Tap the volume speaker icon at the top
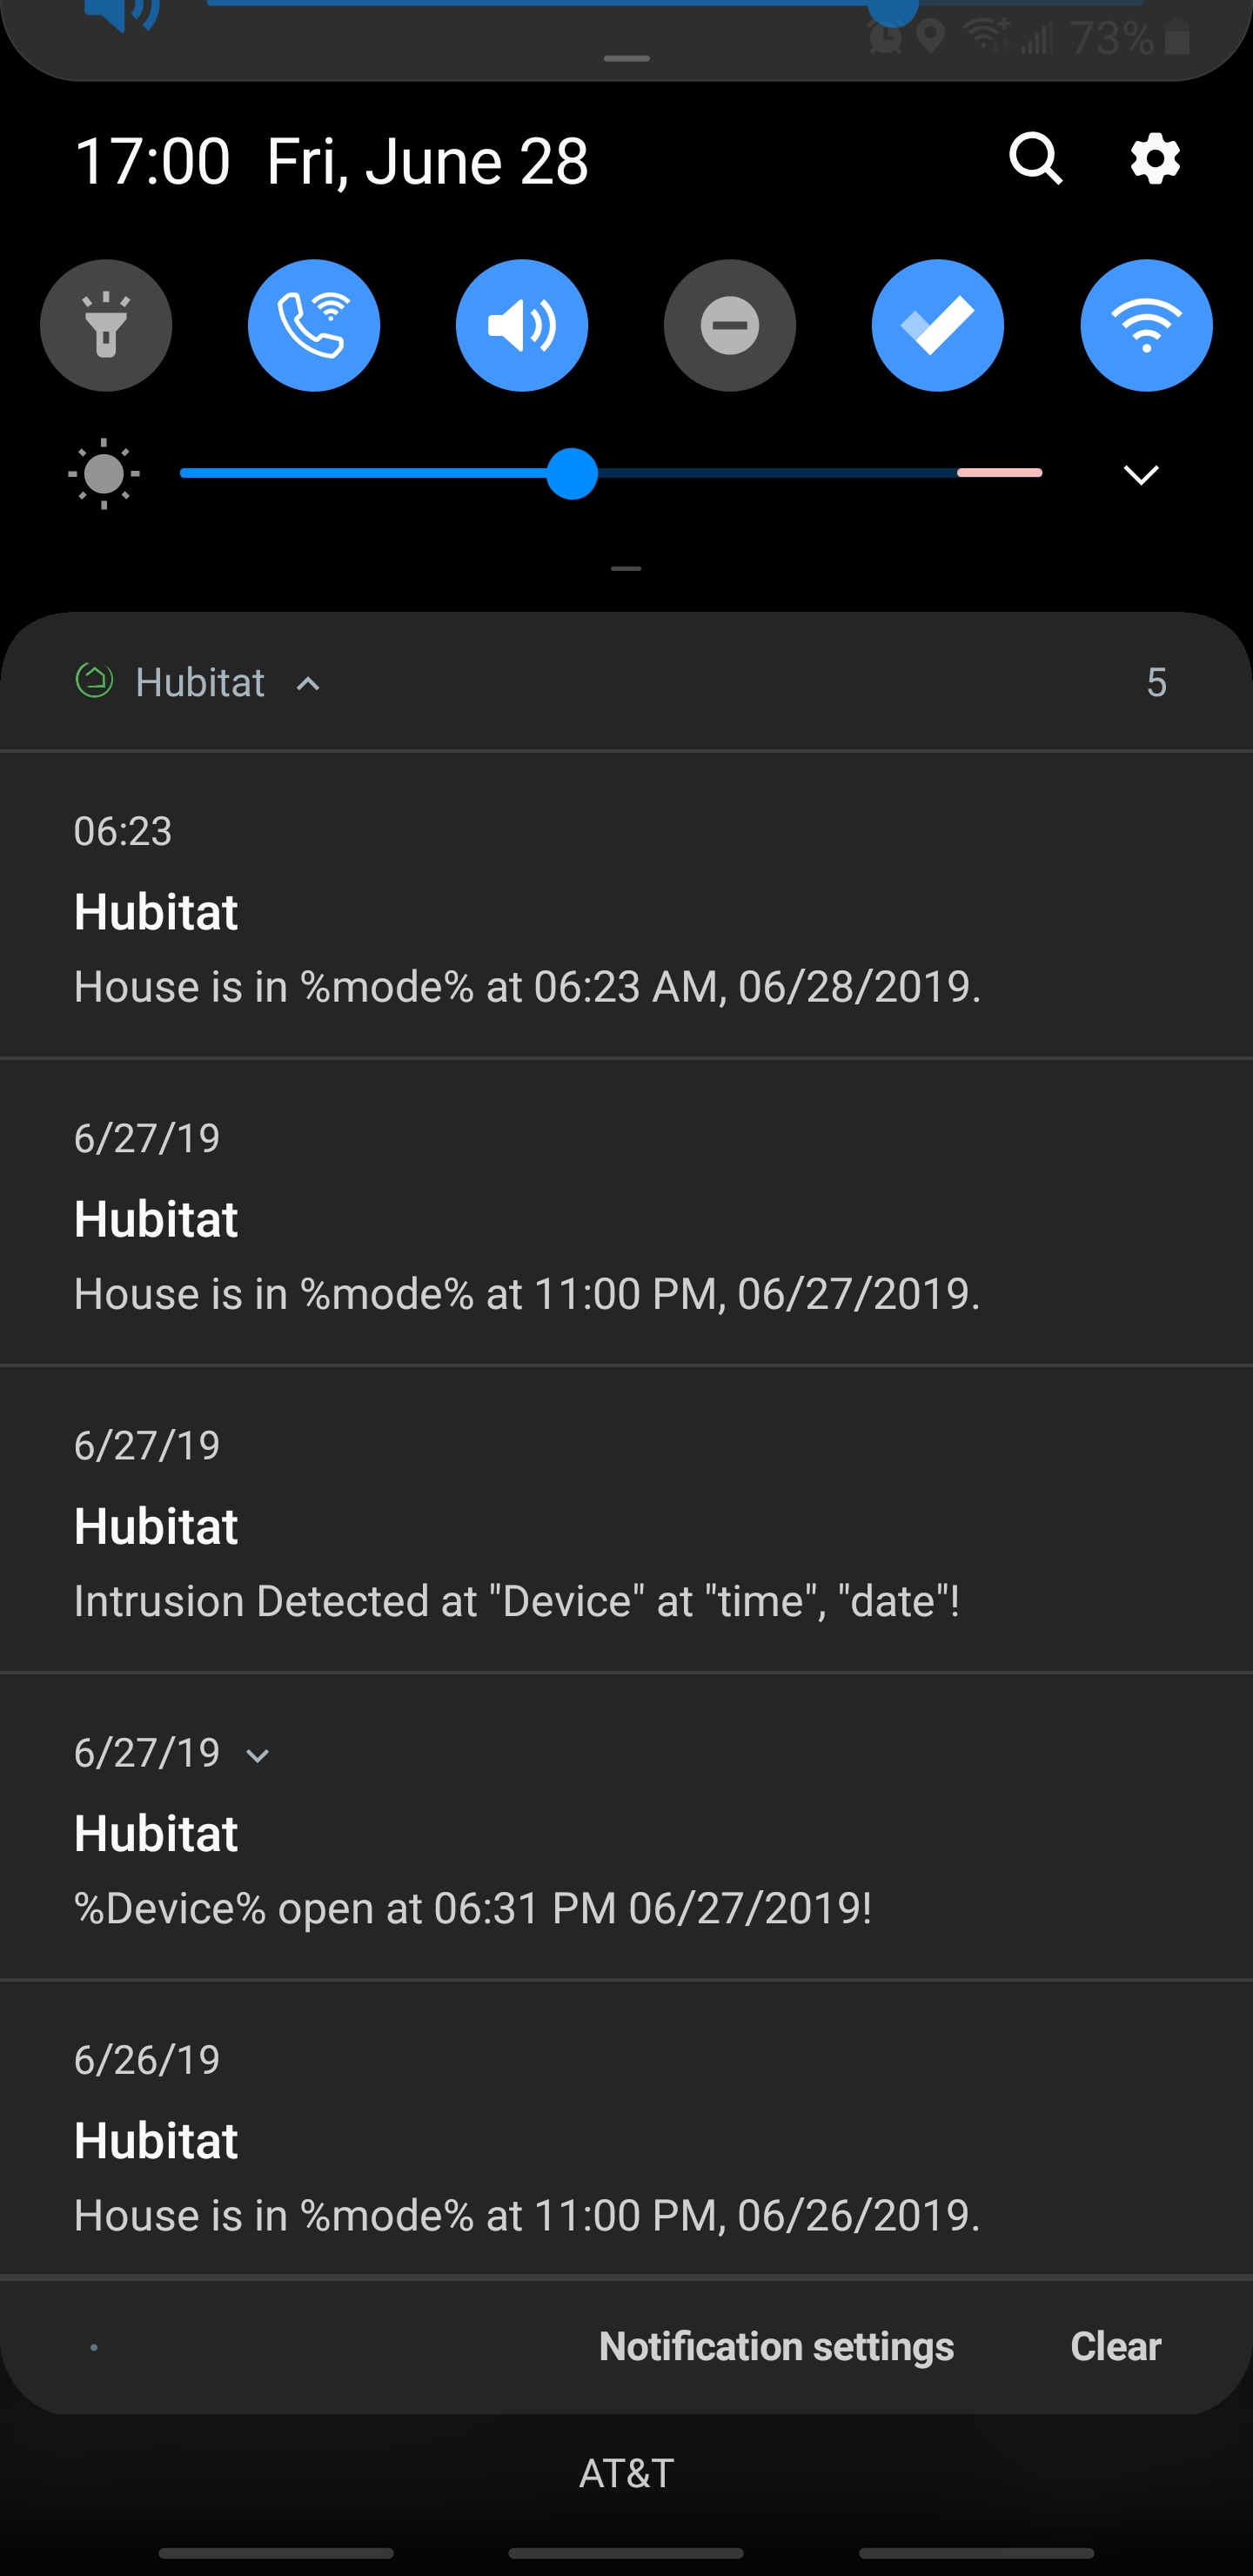Image resolution: width=1253 pixels, height=2576 pixels. [122, 14]
